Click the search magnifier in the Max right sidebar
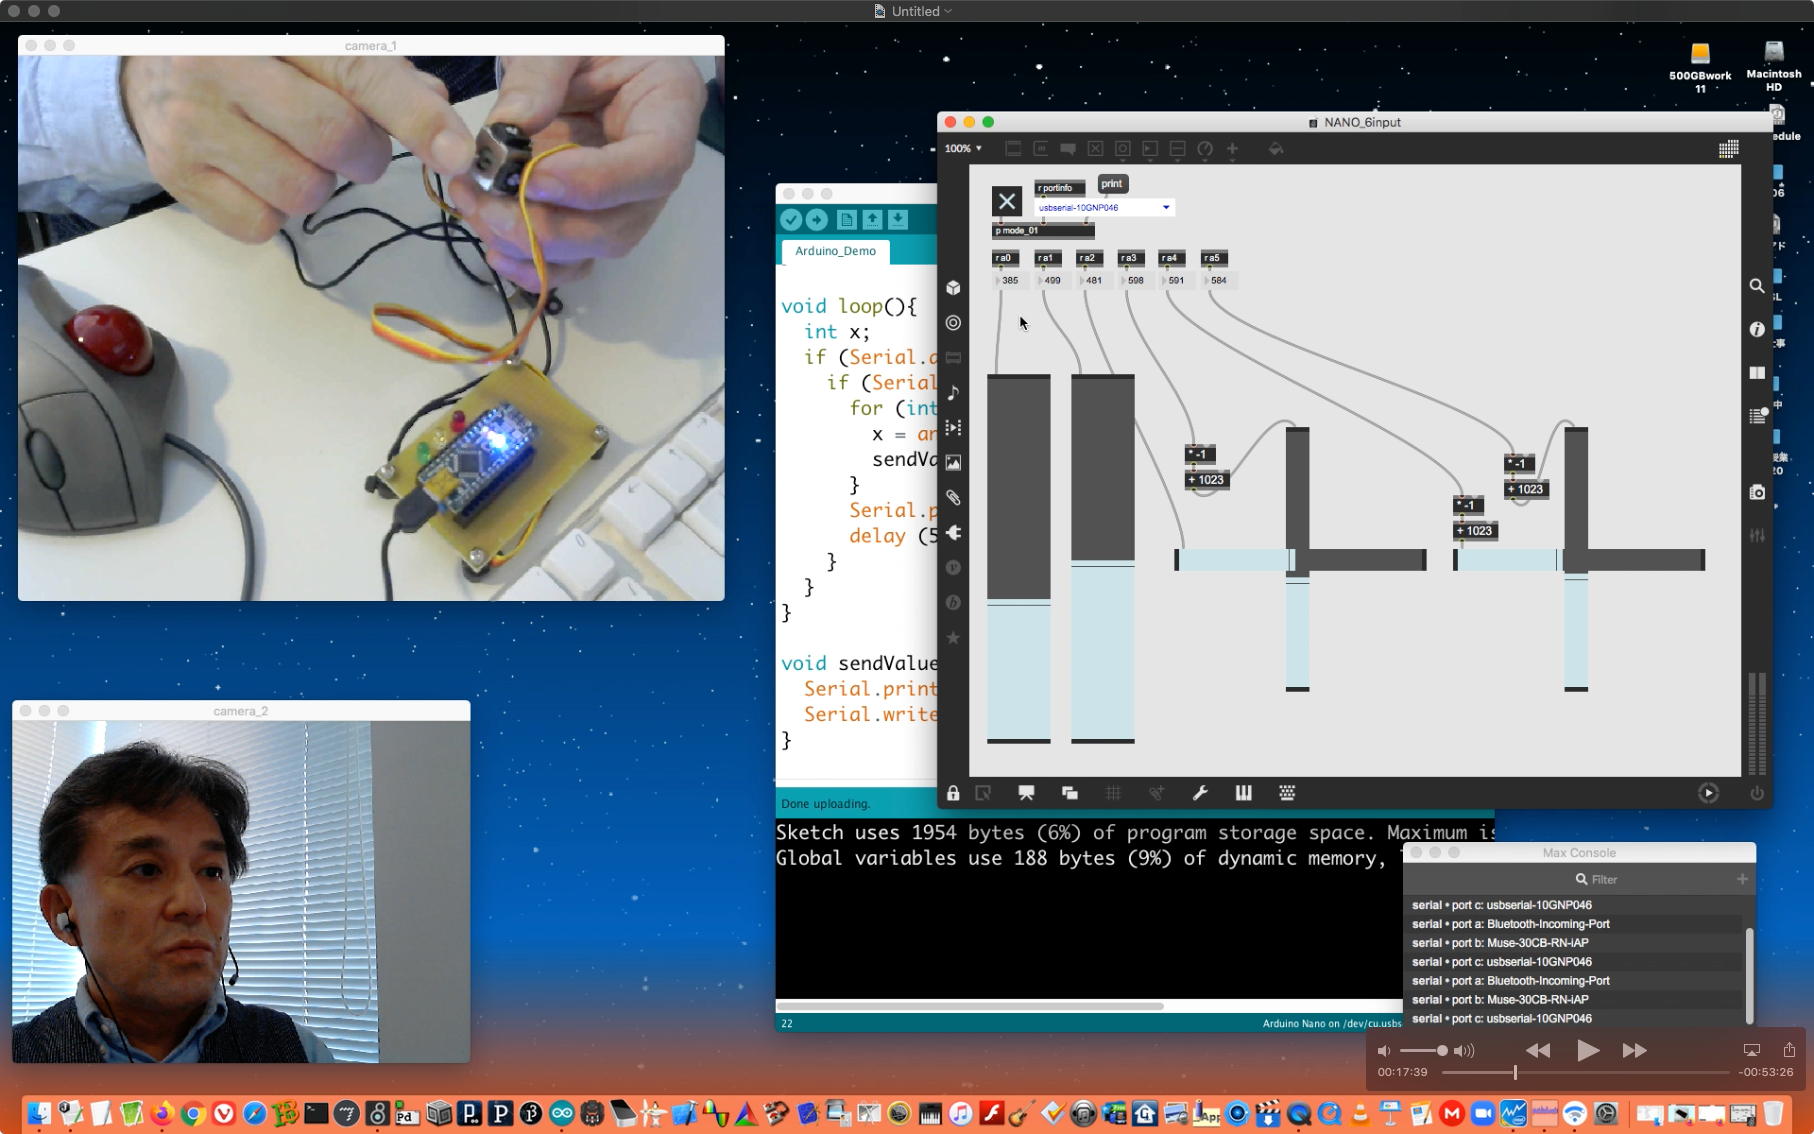 (x=1757, y=286)
